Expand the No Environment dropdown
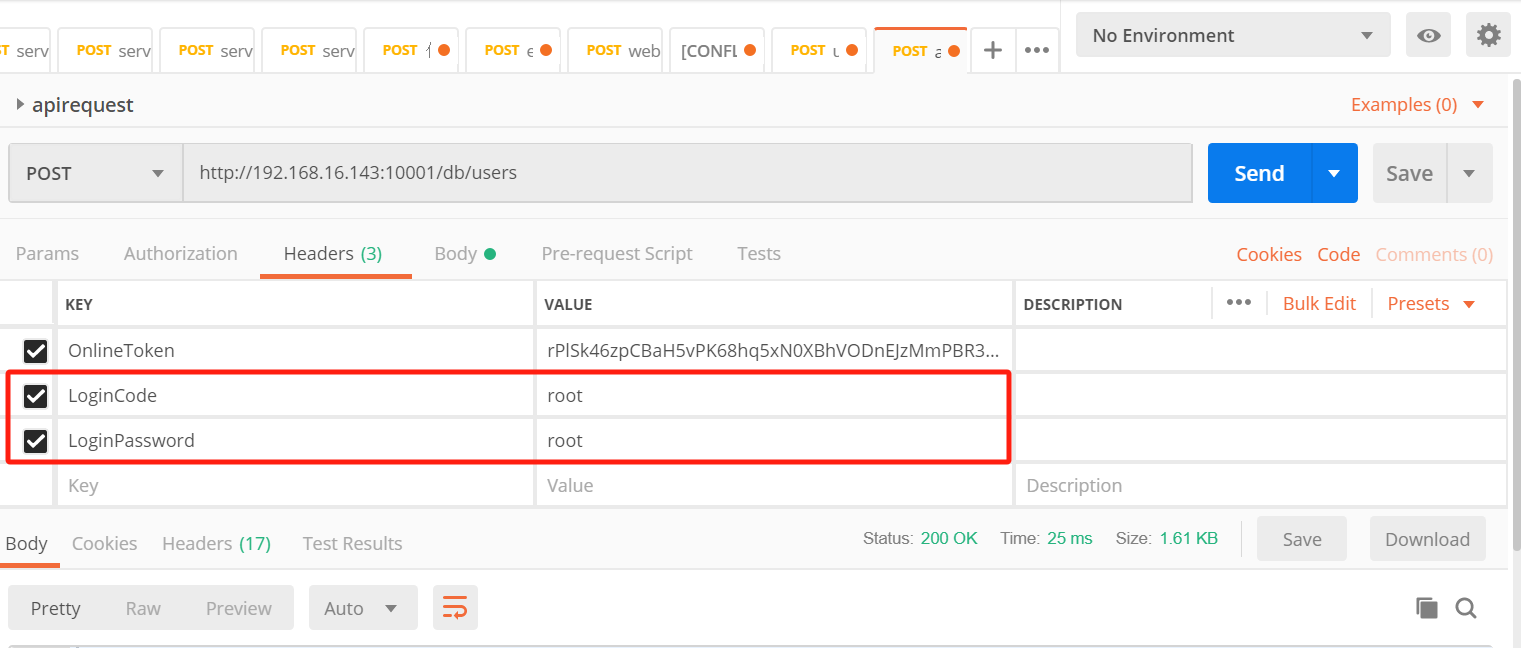 tap(1233, 36)
